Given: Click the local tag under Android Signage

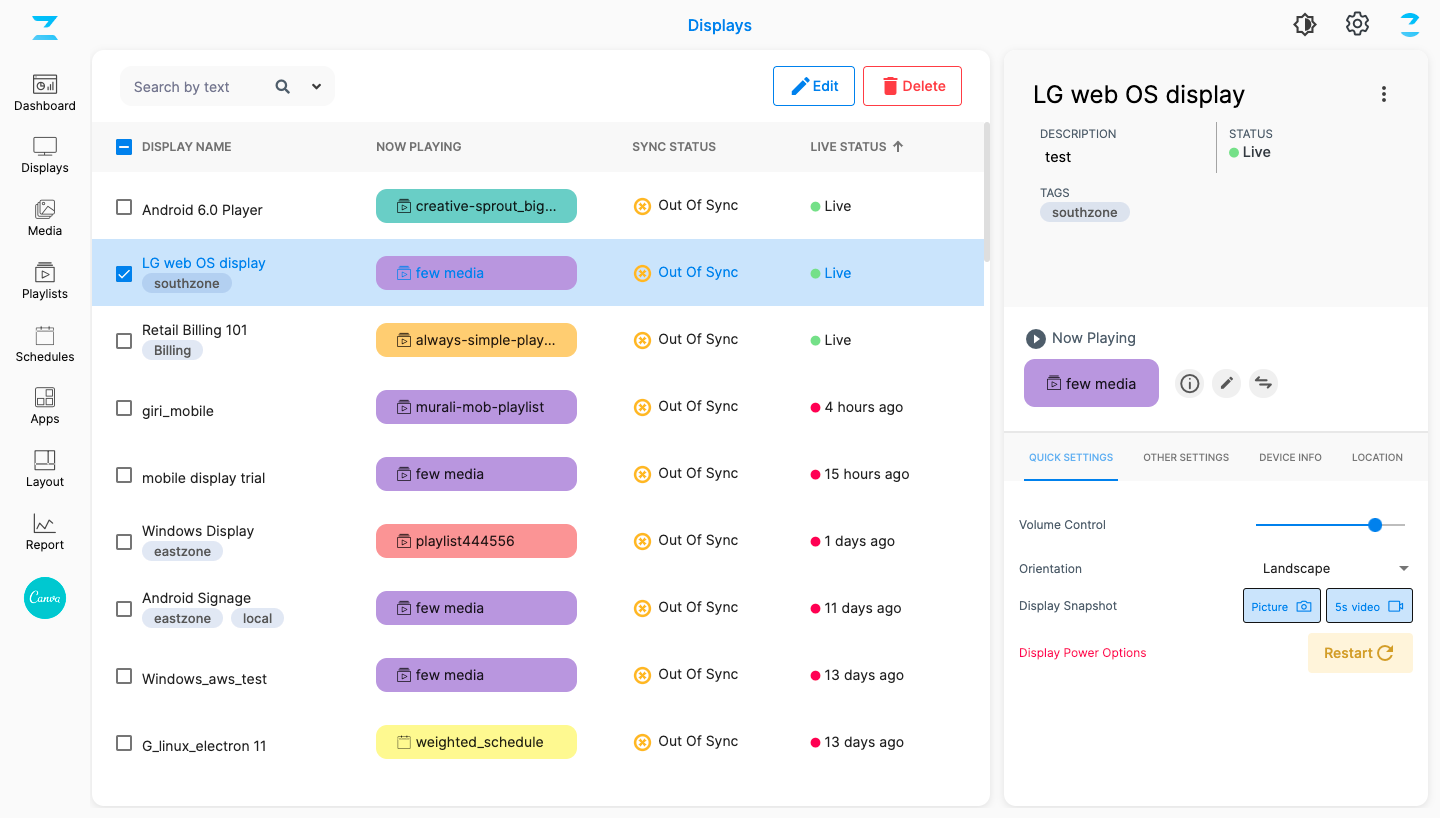Looking at the screenshot, I should coord(257,619).
